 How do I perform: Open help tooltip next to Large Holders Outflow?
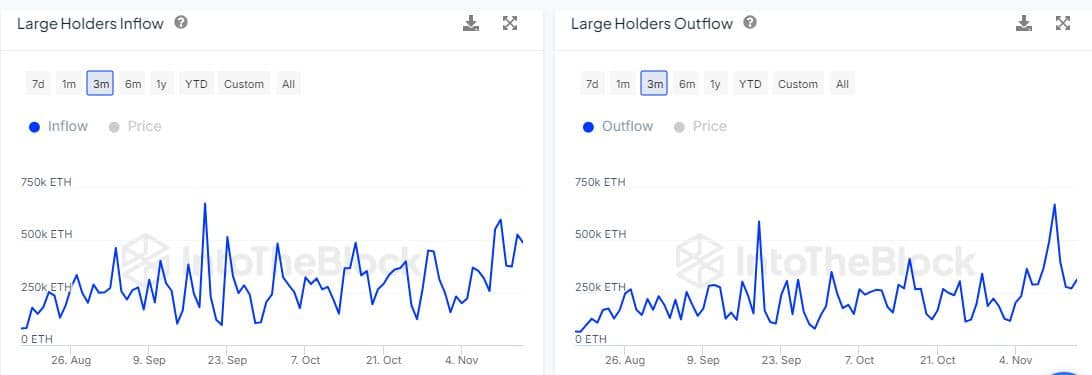click(750, 22)
